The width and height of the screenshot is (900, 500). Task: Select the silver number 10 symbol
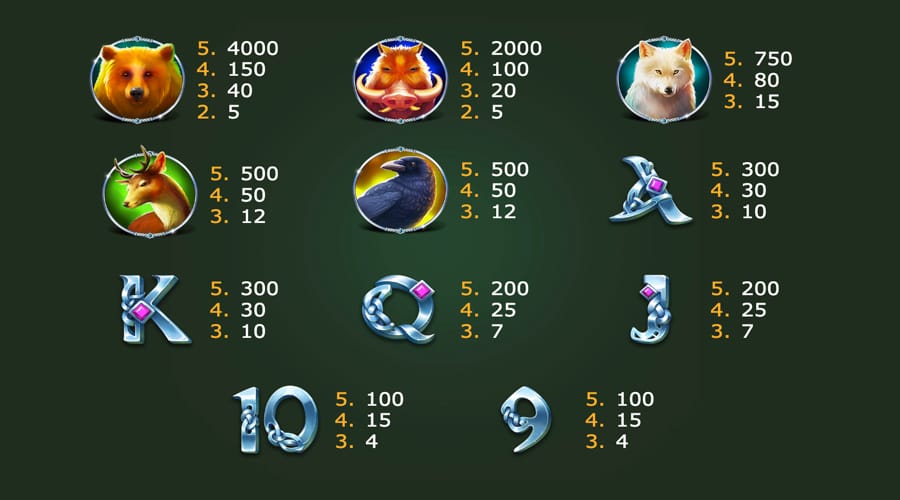click(275, 420)
